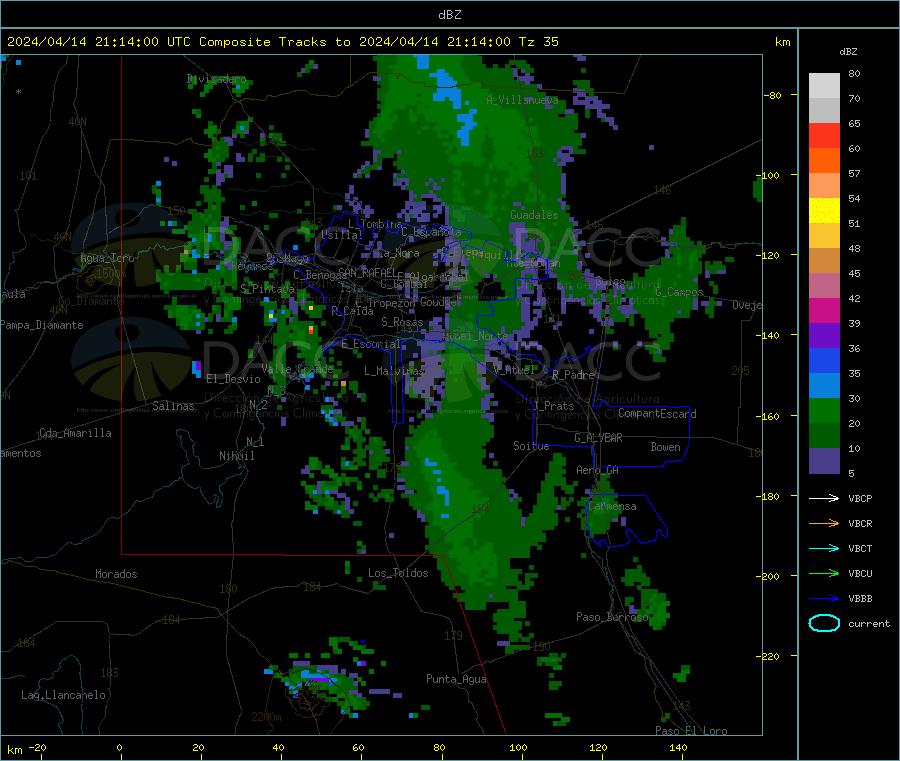Click the '100' tick on the bottom axis
This screenshot has height=761, width=900.
click(518, 747)
